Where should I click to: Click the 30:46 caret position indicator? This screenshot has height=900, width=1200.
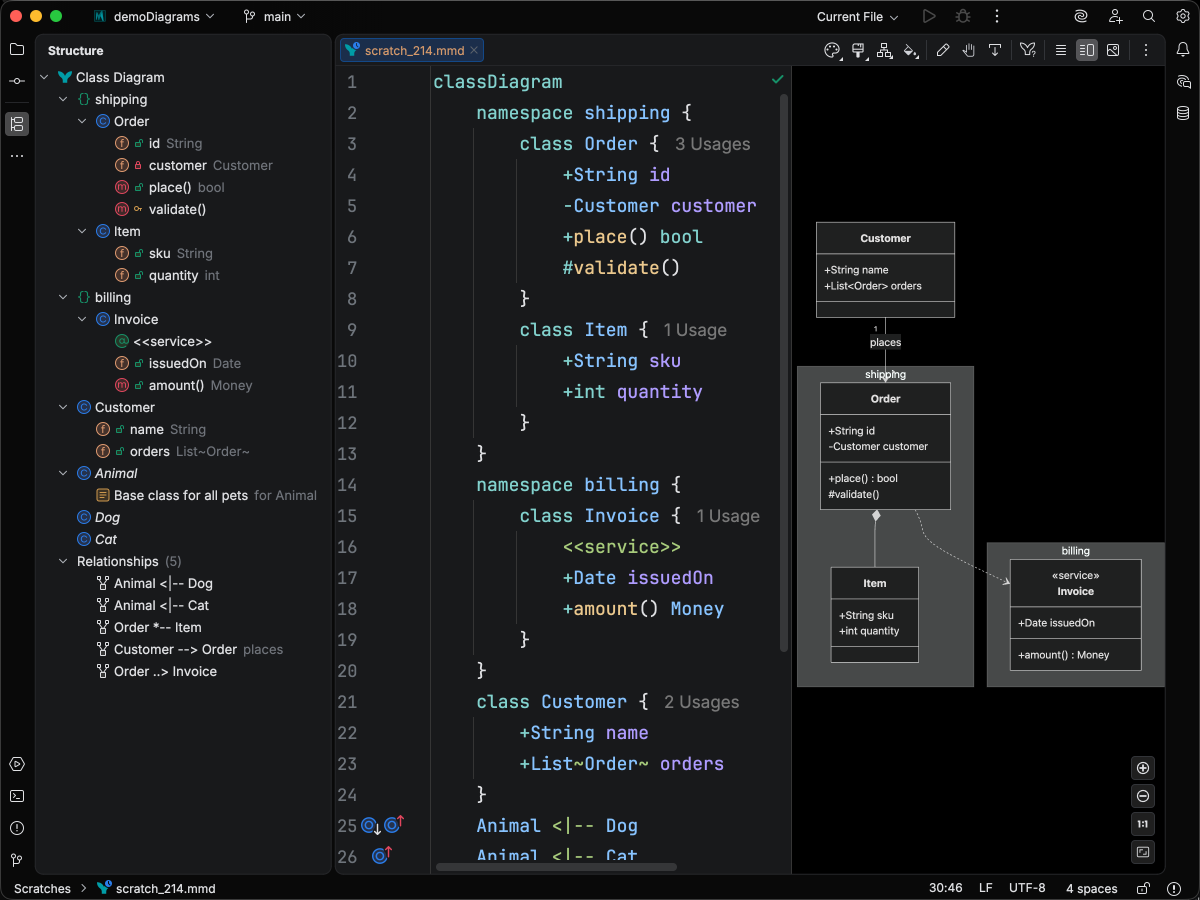coord(945,888)
